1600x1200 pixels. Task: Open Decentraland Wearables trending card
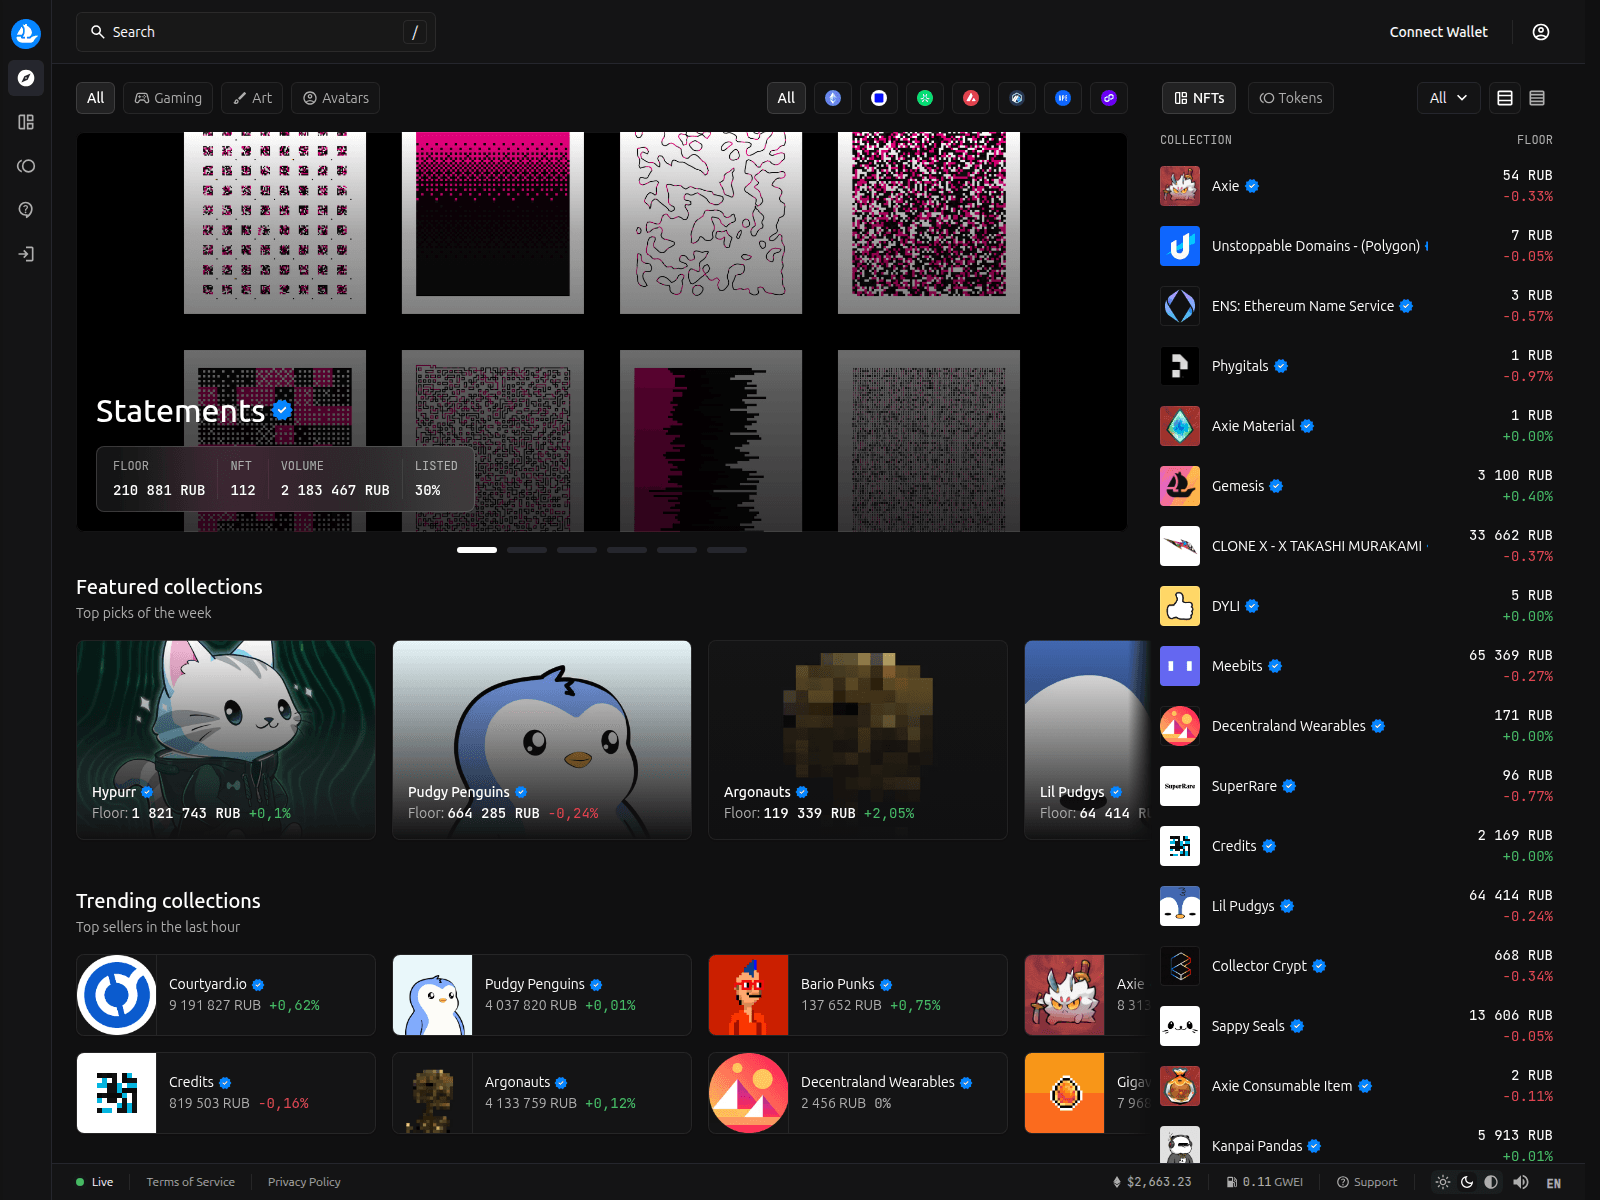pyautogui.click(x=858, y=1093)
